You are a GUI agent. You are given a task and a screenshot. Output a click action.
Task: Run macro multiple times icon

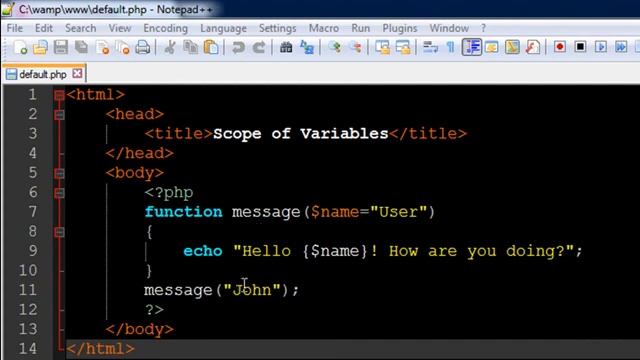[621, 47]
